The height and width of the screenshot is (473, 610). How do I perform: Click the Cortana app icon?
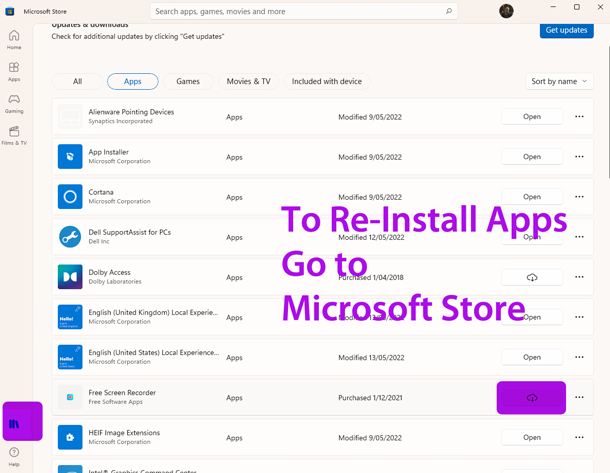(70, 196)
